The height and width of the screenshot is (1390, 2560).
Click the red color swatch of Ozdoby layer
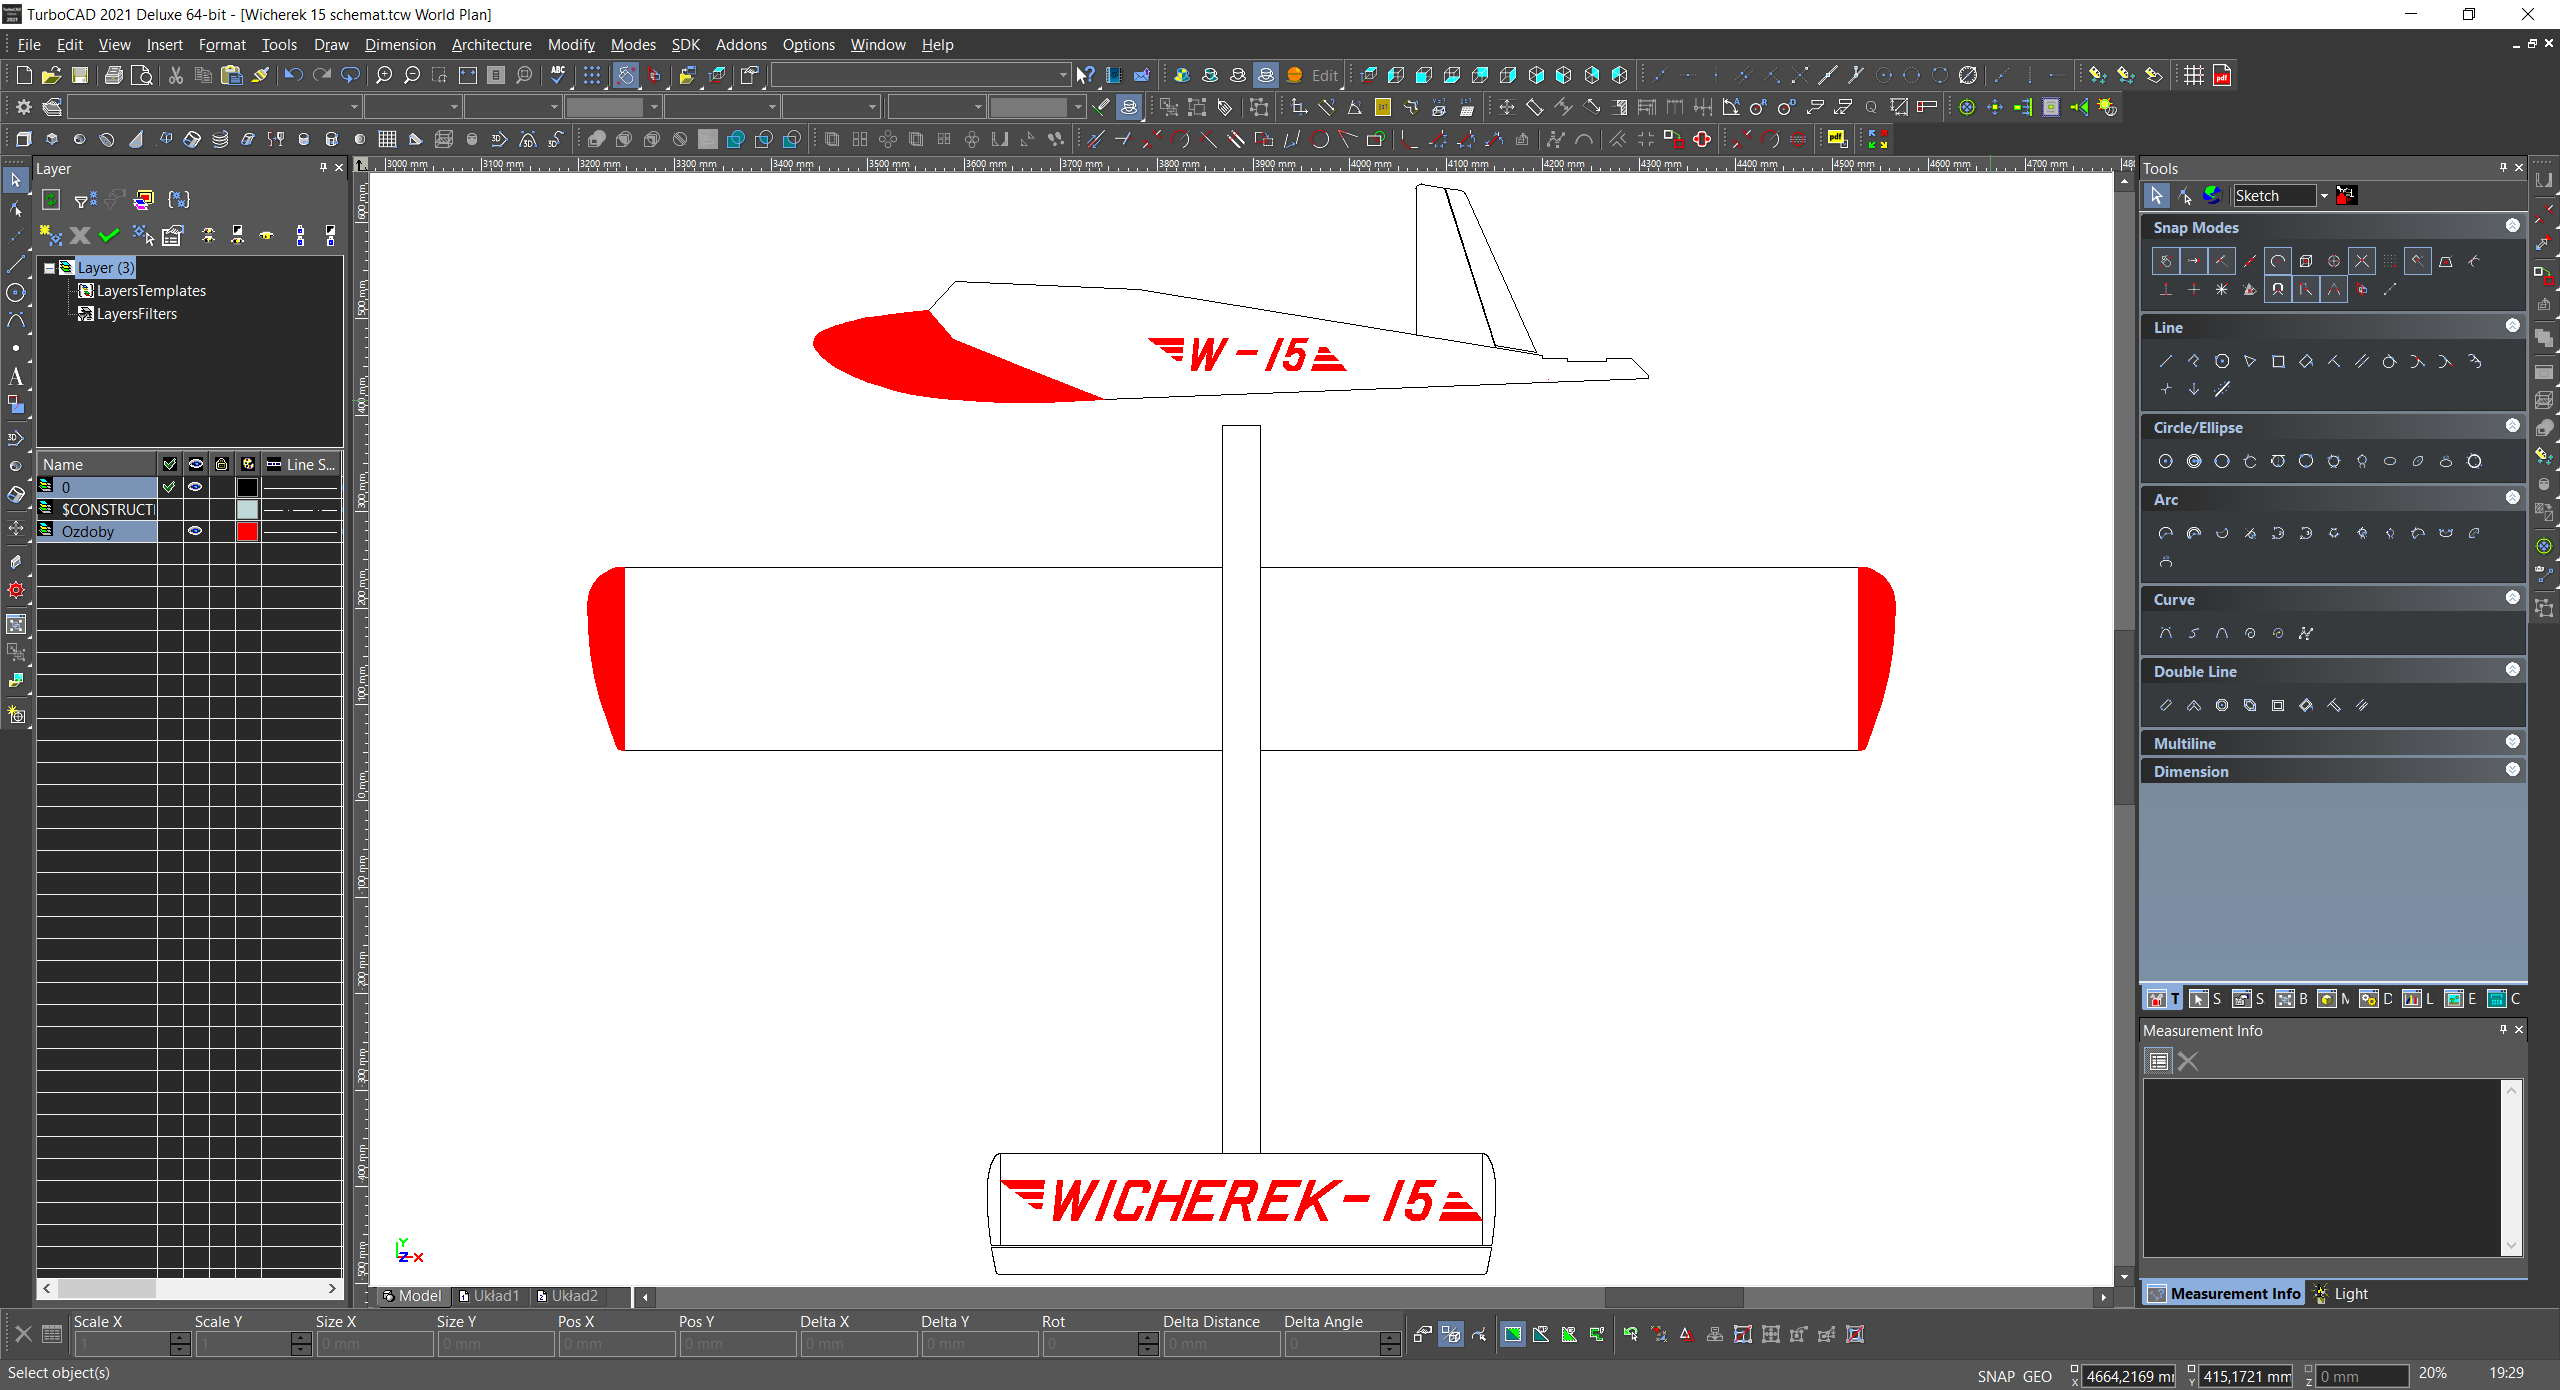[x=247, y=532]
